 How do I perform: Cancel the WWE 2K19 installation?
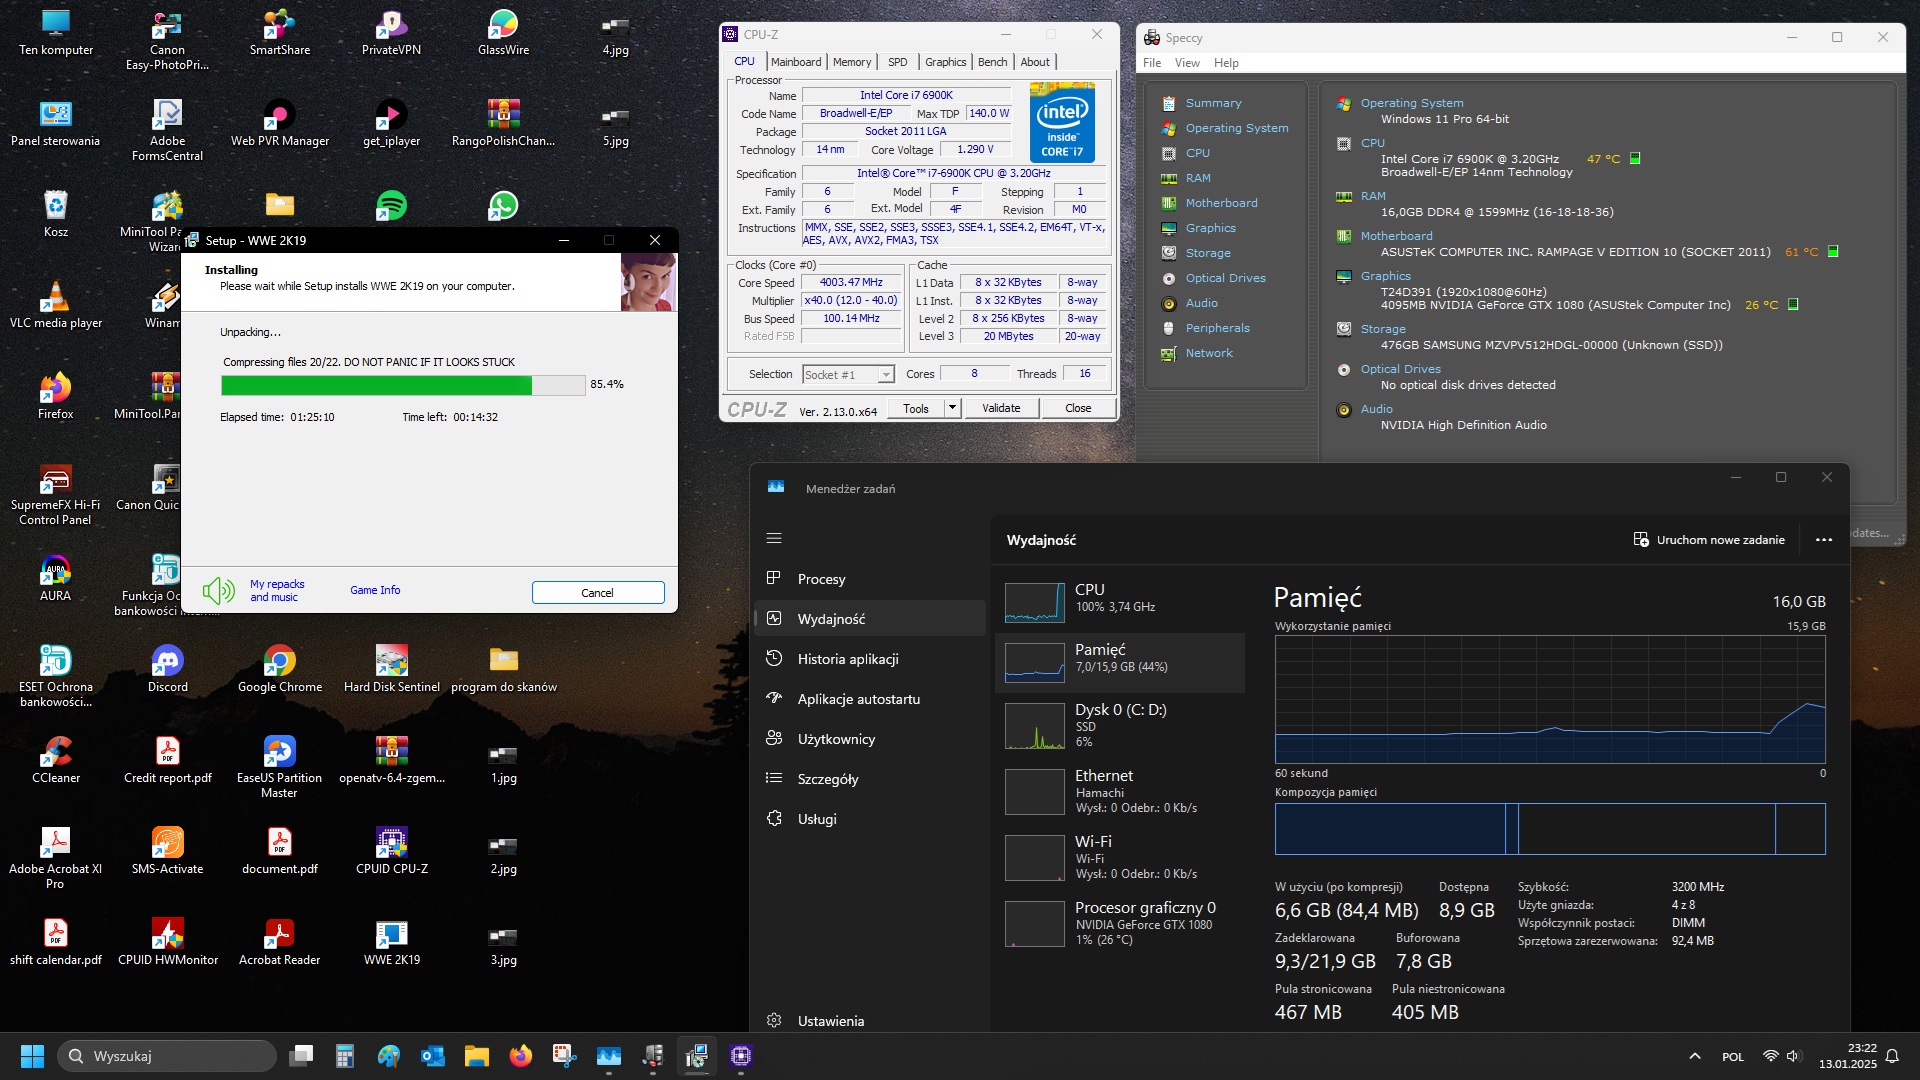[597, 593]
